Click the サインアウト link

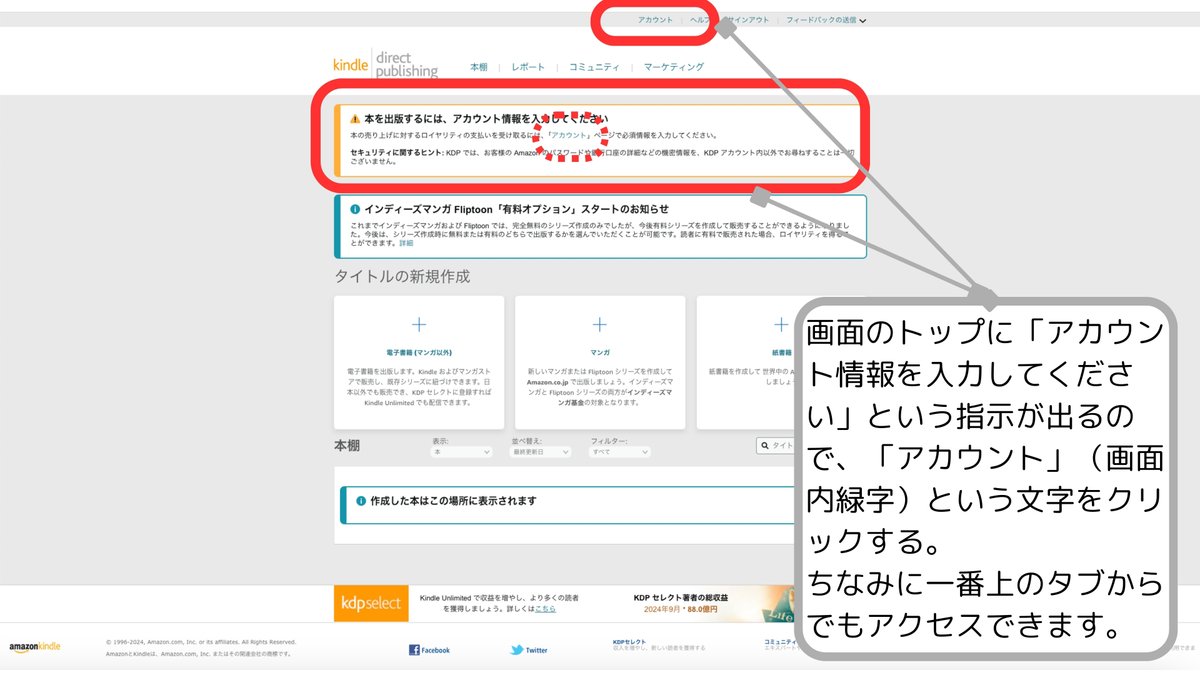click(x=749, y=20)
